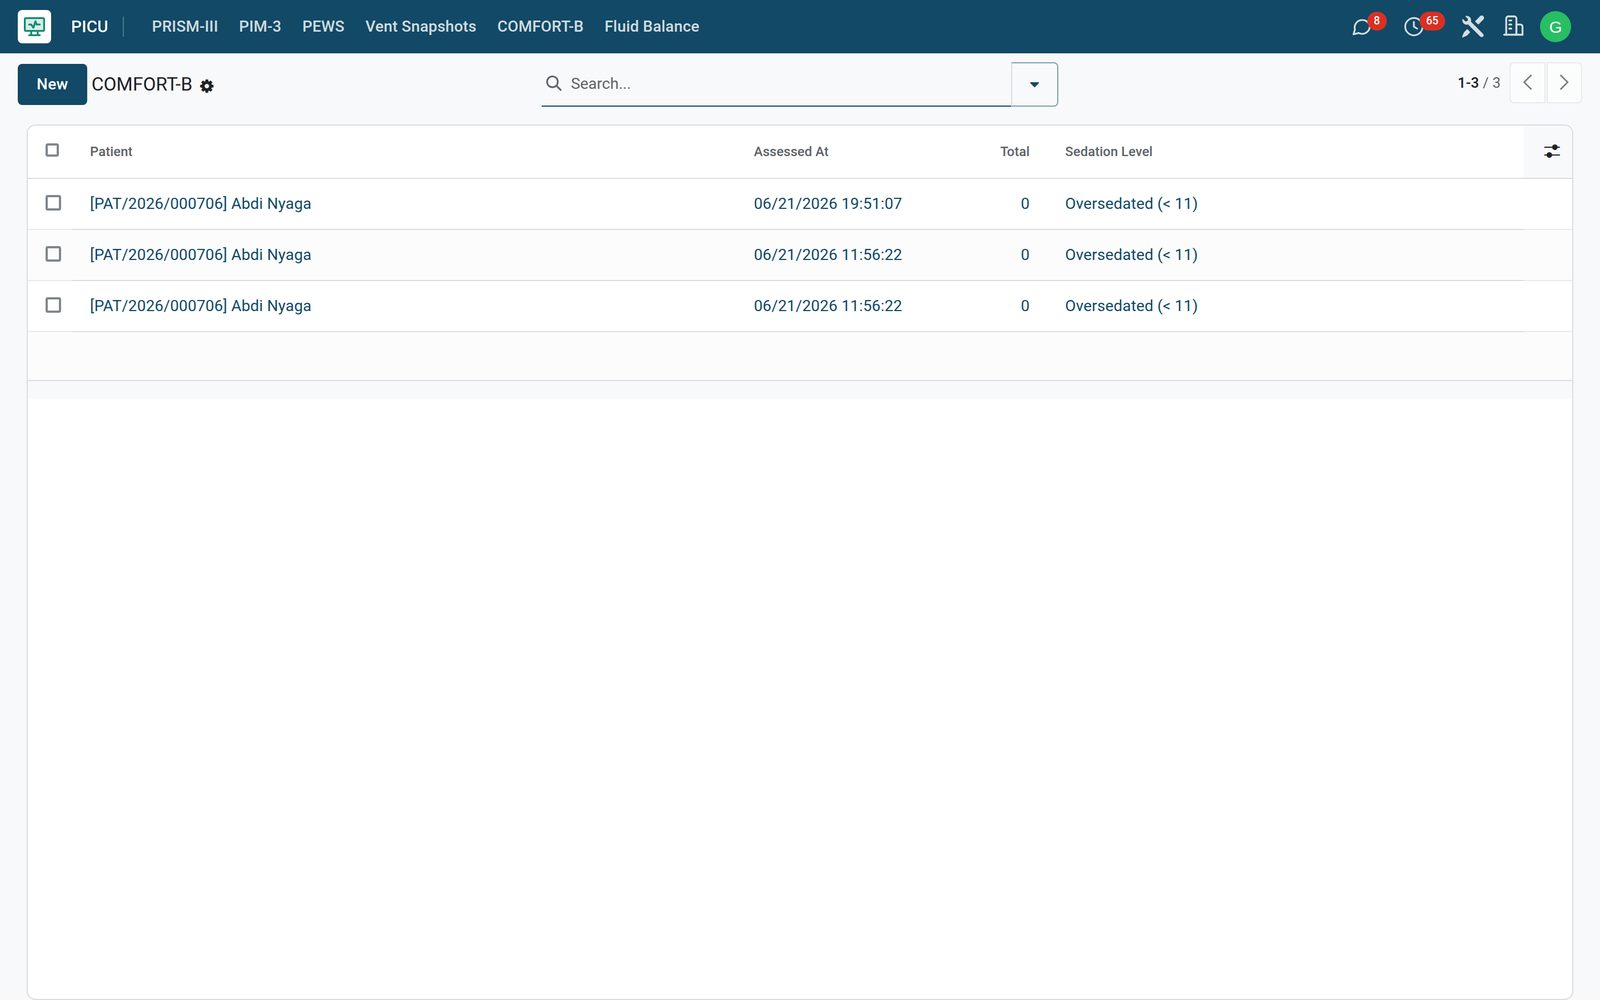Open the PIM-3 menu
Image resolution: width=1600 pixels, height=1000 pixels.
click(260, 27)
